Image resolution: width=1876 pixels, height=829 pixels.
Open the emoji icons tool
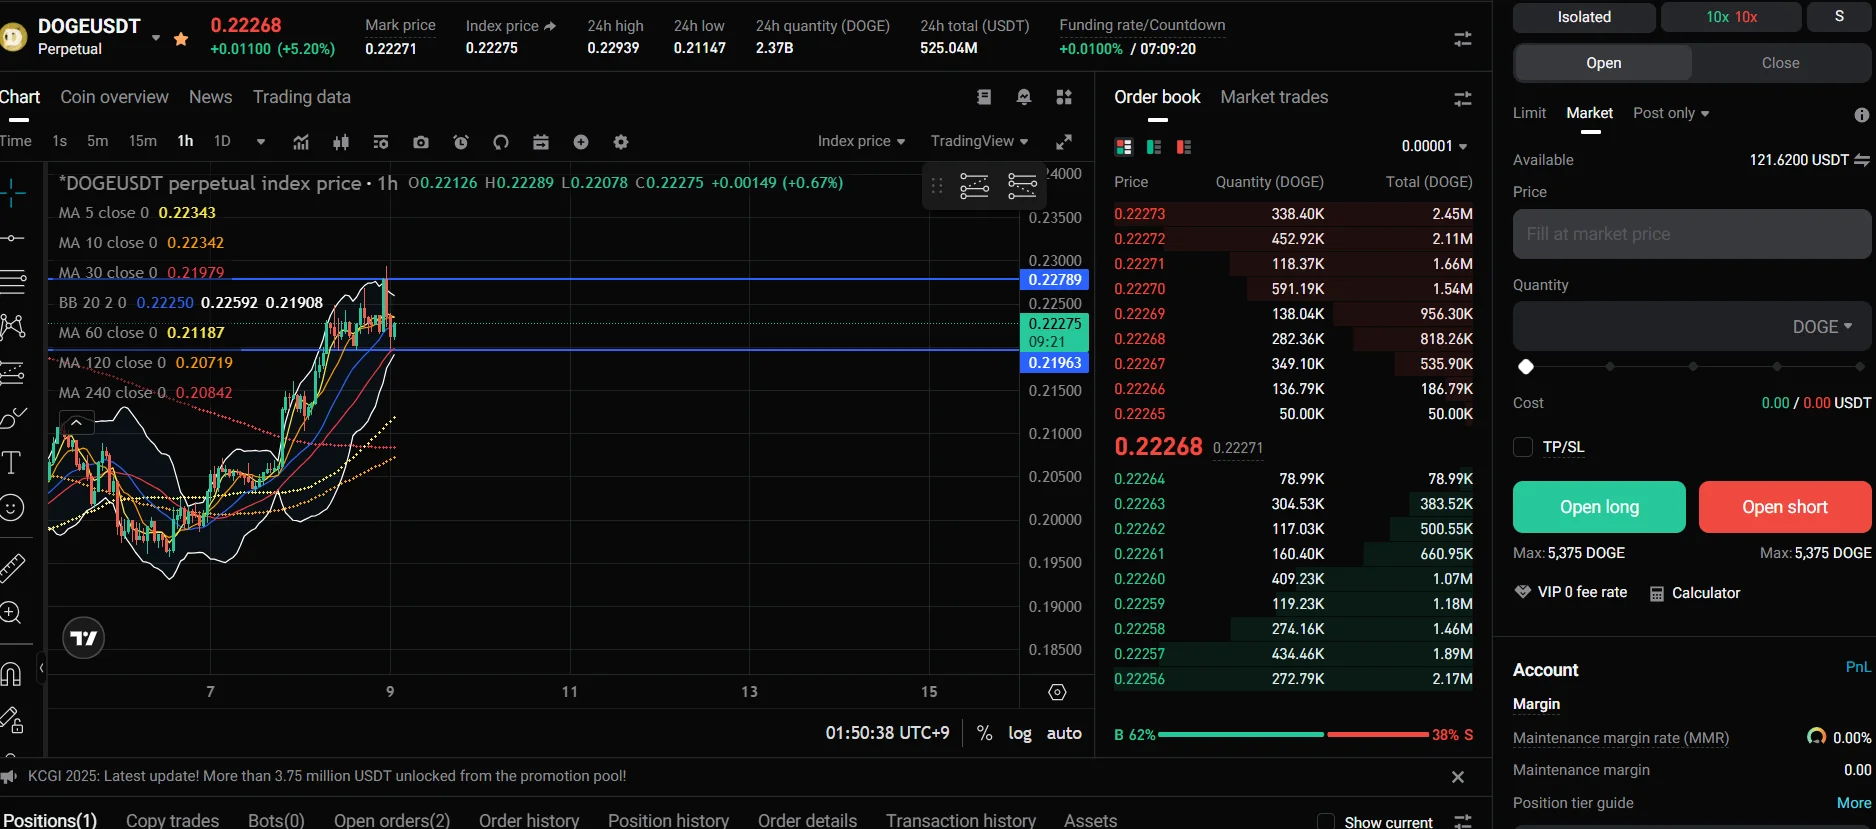click(x=12, y=508)
